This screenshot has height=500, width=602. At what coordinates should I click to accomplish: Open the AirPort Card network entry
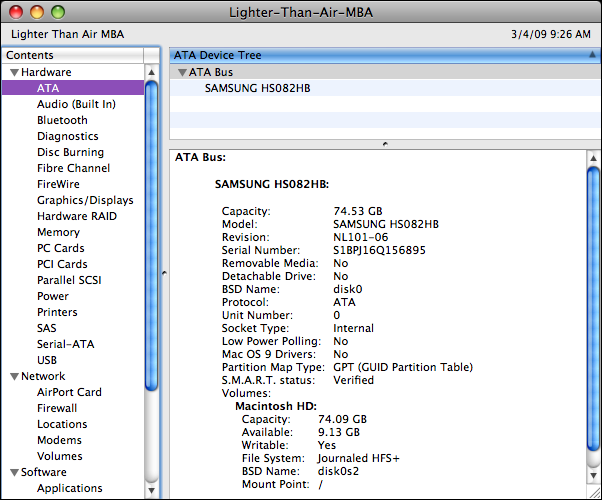coord(69,392)
